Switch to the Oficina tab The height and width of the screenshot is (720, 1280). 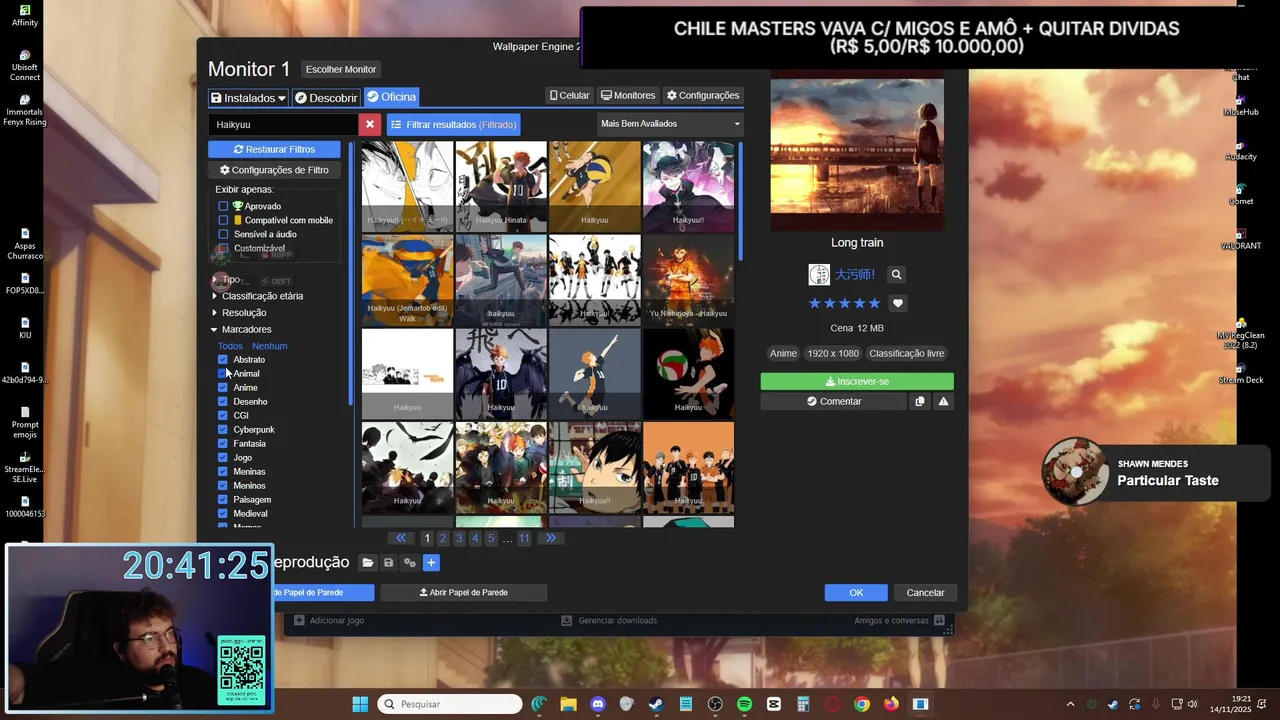[x=391, y=97]
